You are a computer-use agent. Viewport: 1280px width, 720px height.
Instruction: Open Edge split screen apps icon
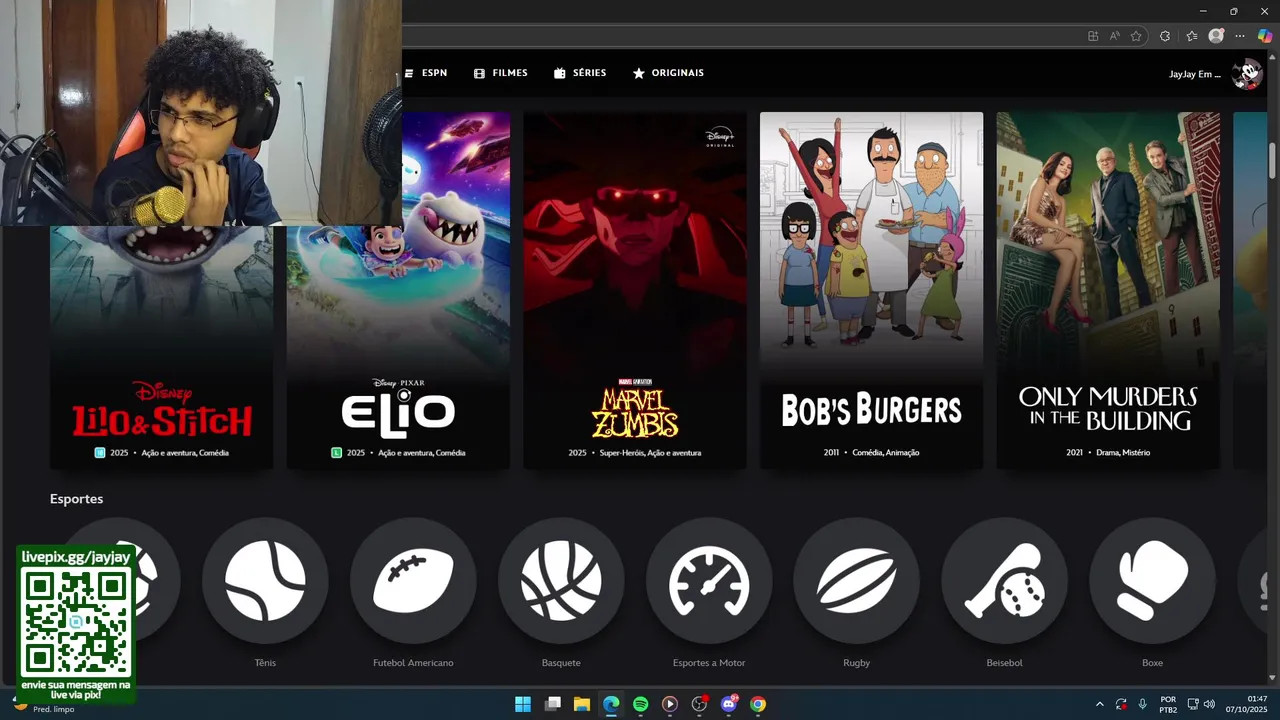pos(1093,36)
